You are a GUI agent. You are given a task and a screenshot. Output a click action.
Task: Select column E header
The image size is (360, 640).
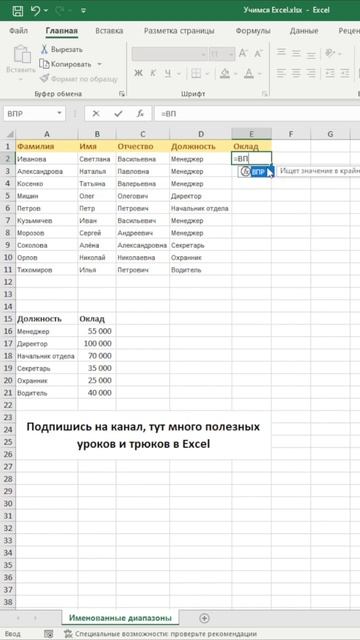click(251, 134)
